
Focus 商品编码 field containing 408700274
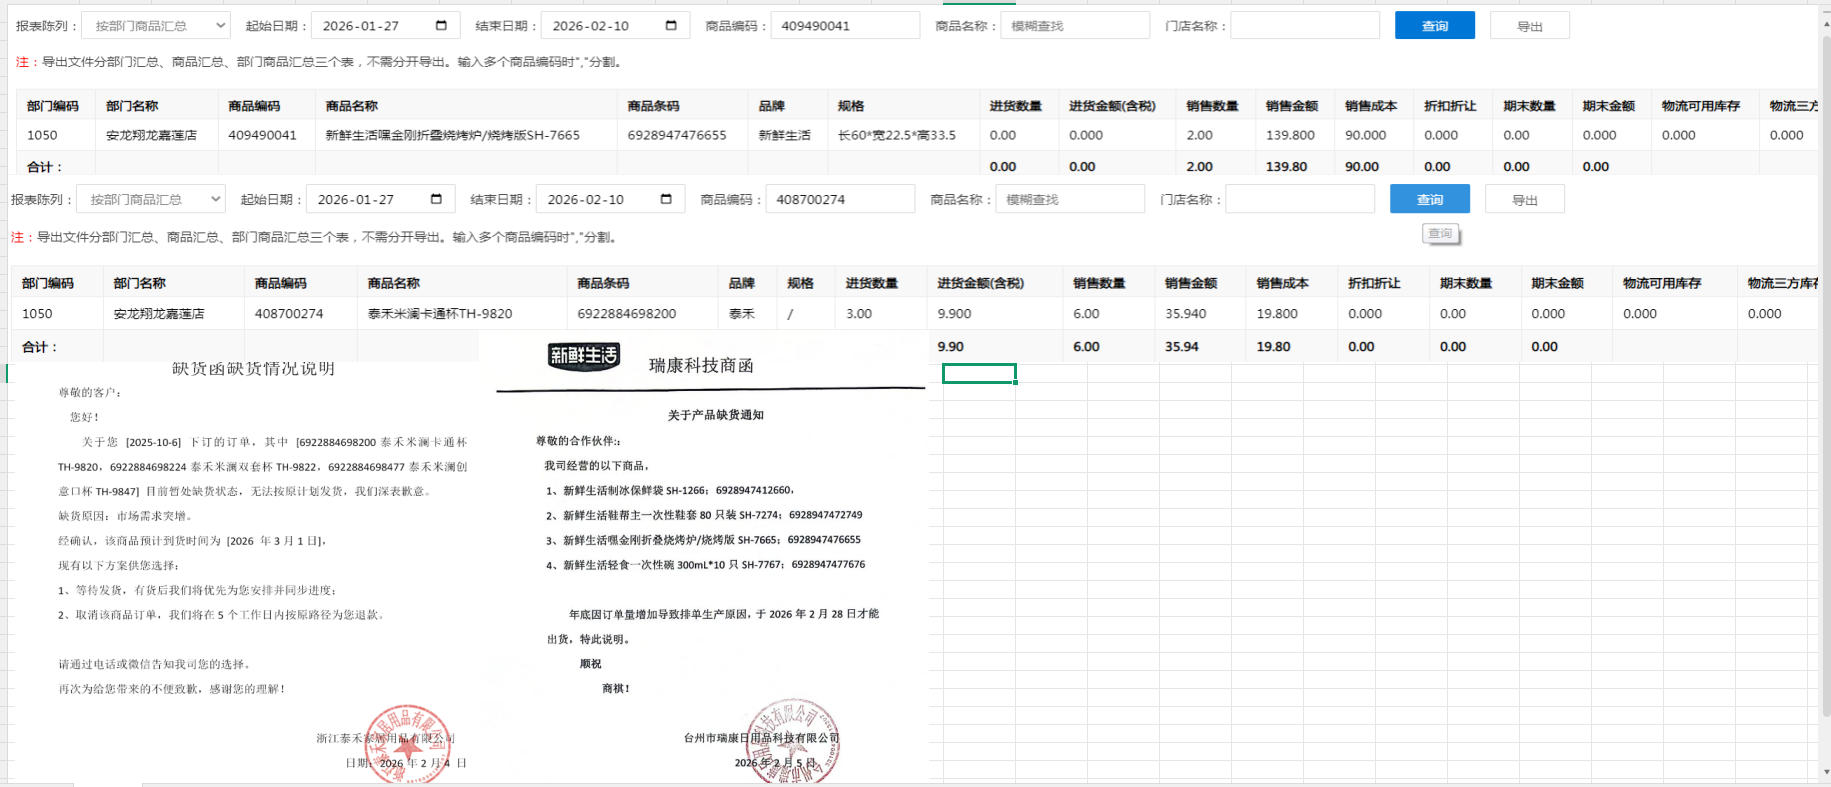tap(839, 200)
